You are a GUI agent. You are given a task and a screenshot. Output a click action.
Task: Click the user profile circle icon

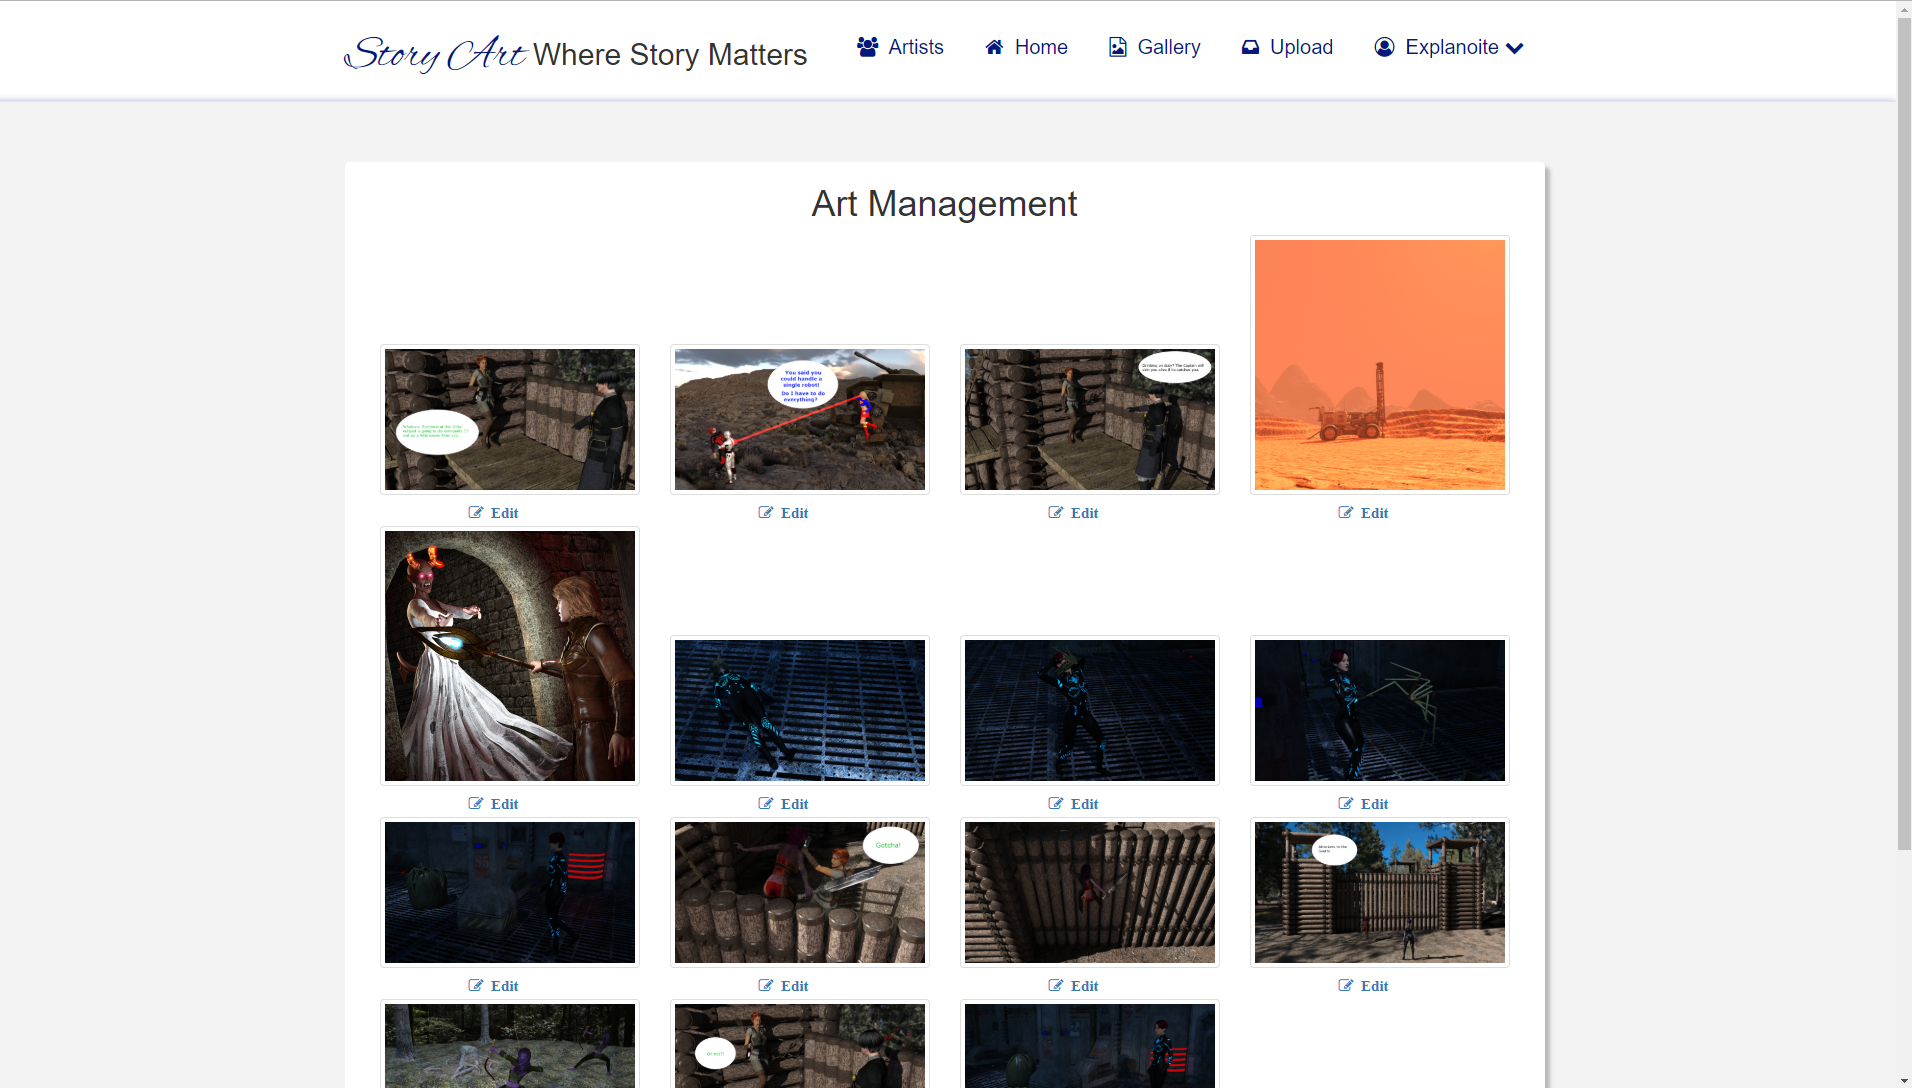tap(1384, 47)
